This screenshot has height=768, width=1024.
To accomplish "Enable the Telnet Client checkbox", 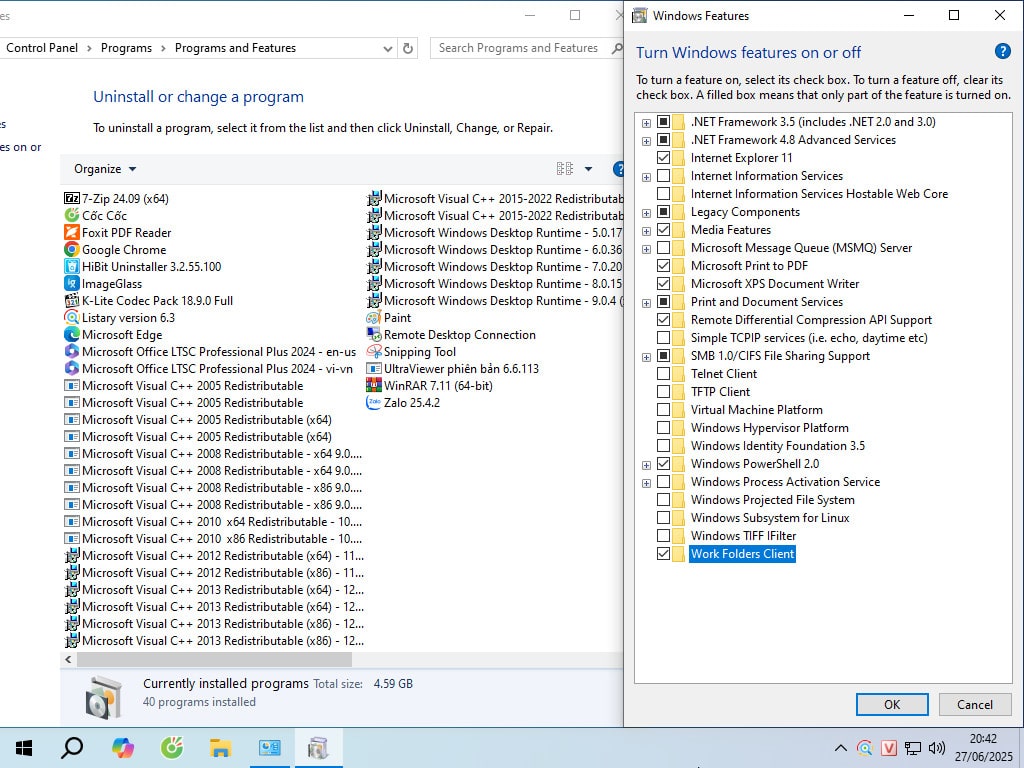I will click(663, 374).
